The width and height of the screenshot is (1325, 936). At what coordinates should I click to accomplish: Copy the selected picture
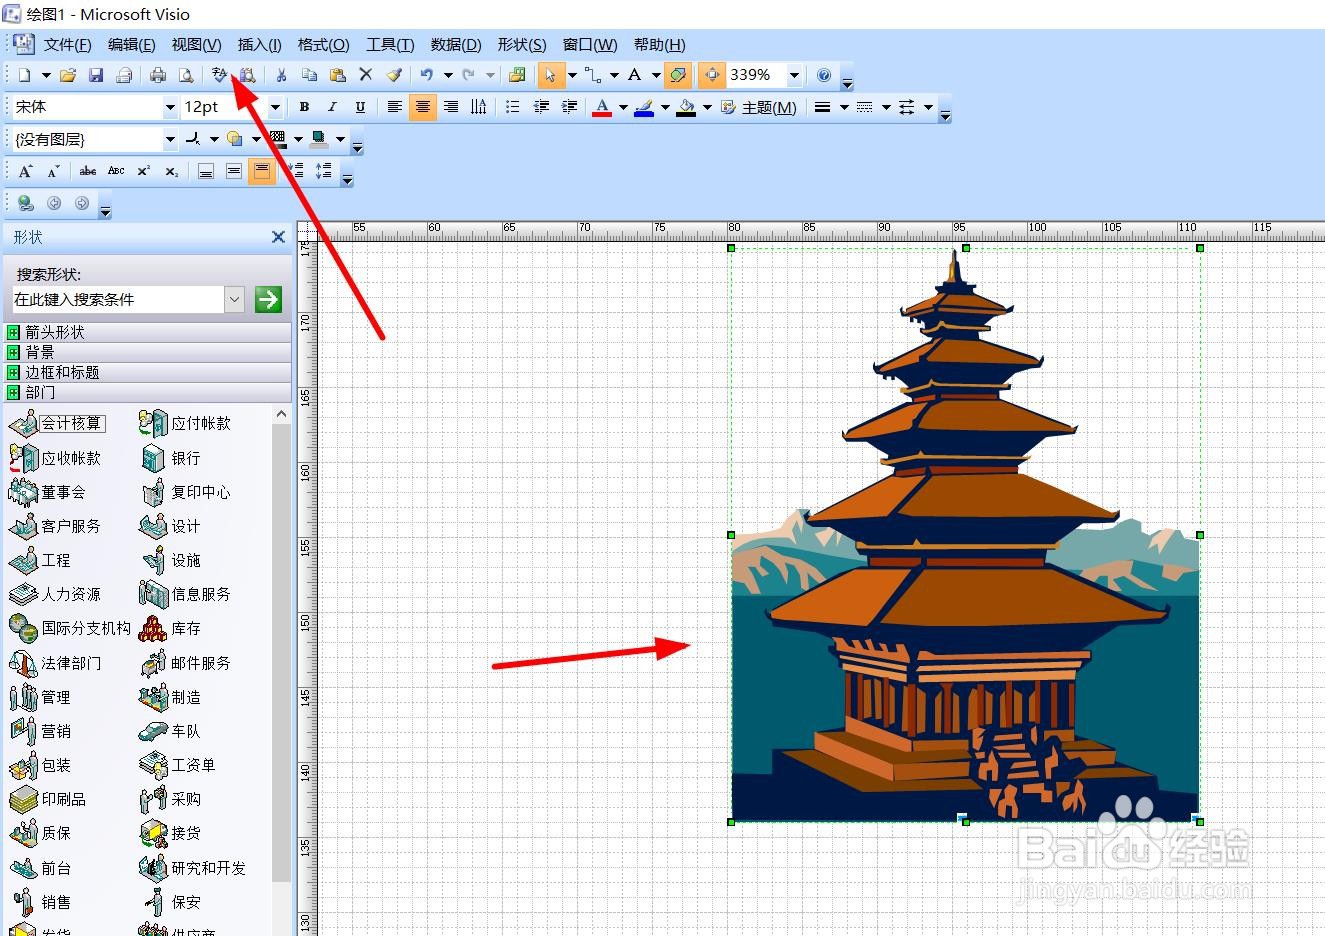(x=310, y=75)
